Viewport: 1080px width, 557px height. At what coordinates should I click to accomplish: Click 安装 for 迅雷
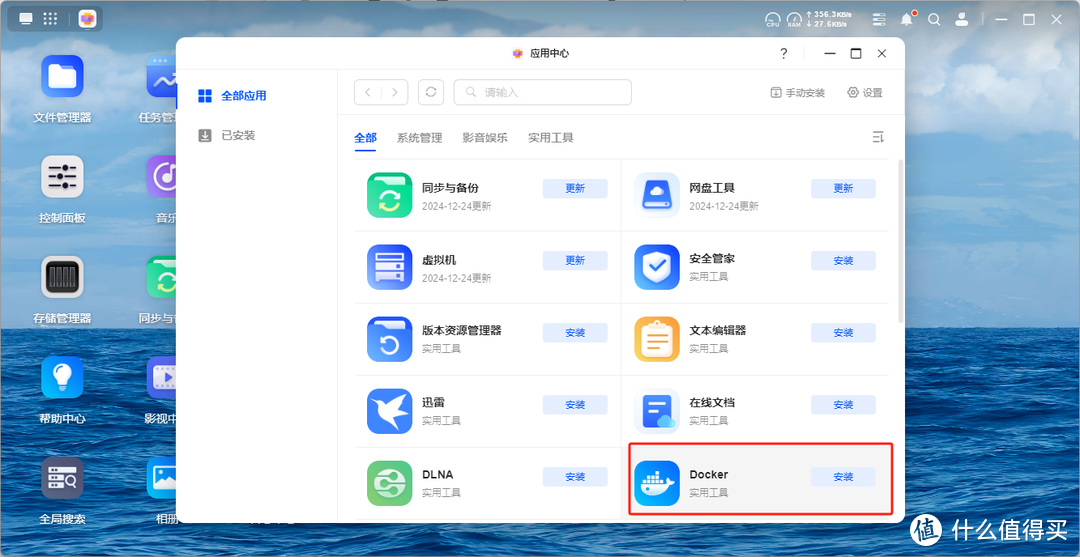click(575, 405)
